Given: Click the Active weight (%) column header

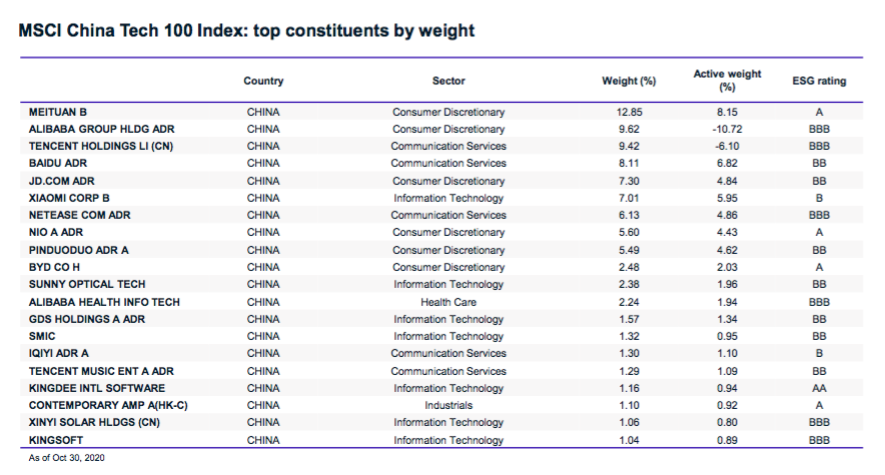Looking at the screenshot, I should [x=727, y=81].
